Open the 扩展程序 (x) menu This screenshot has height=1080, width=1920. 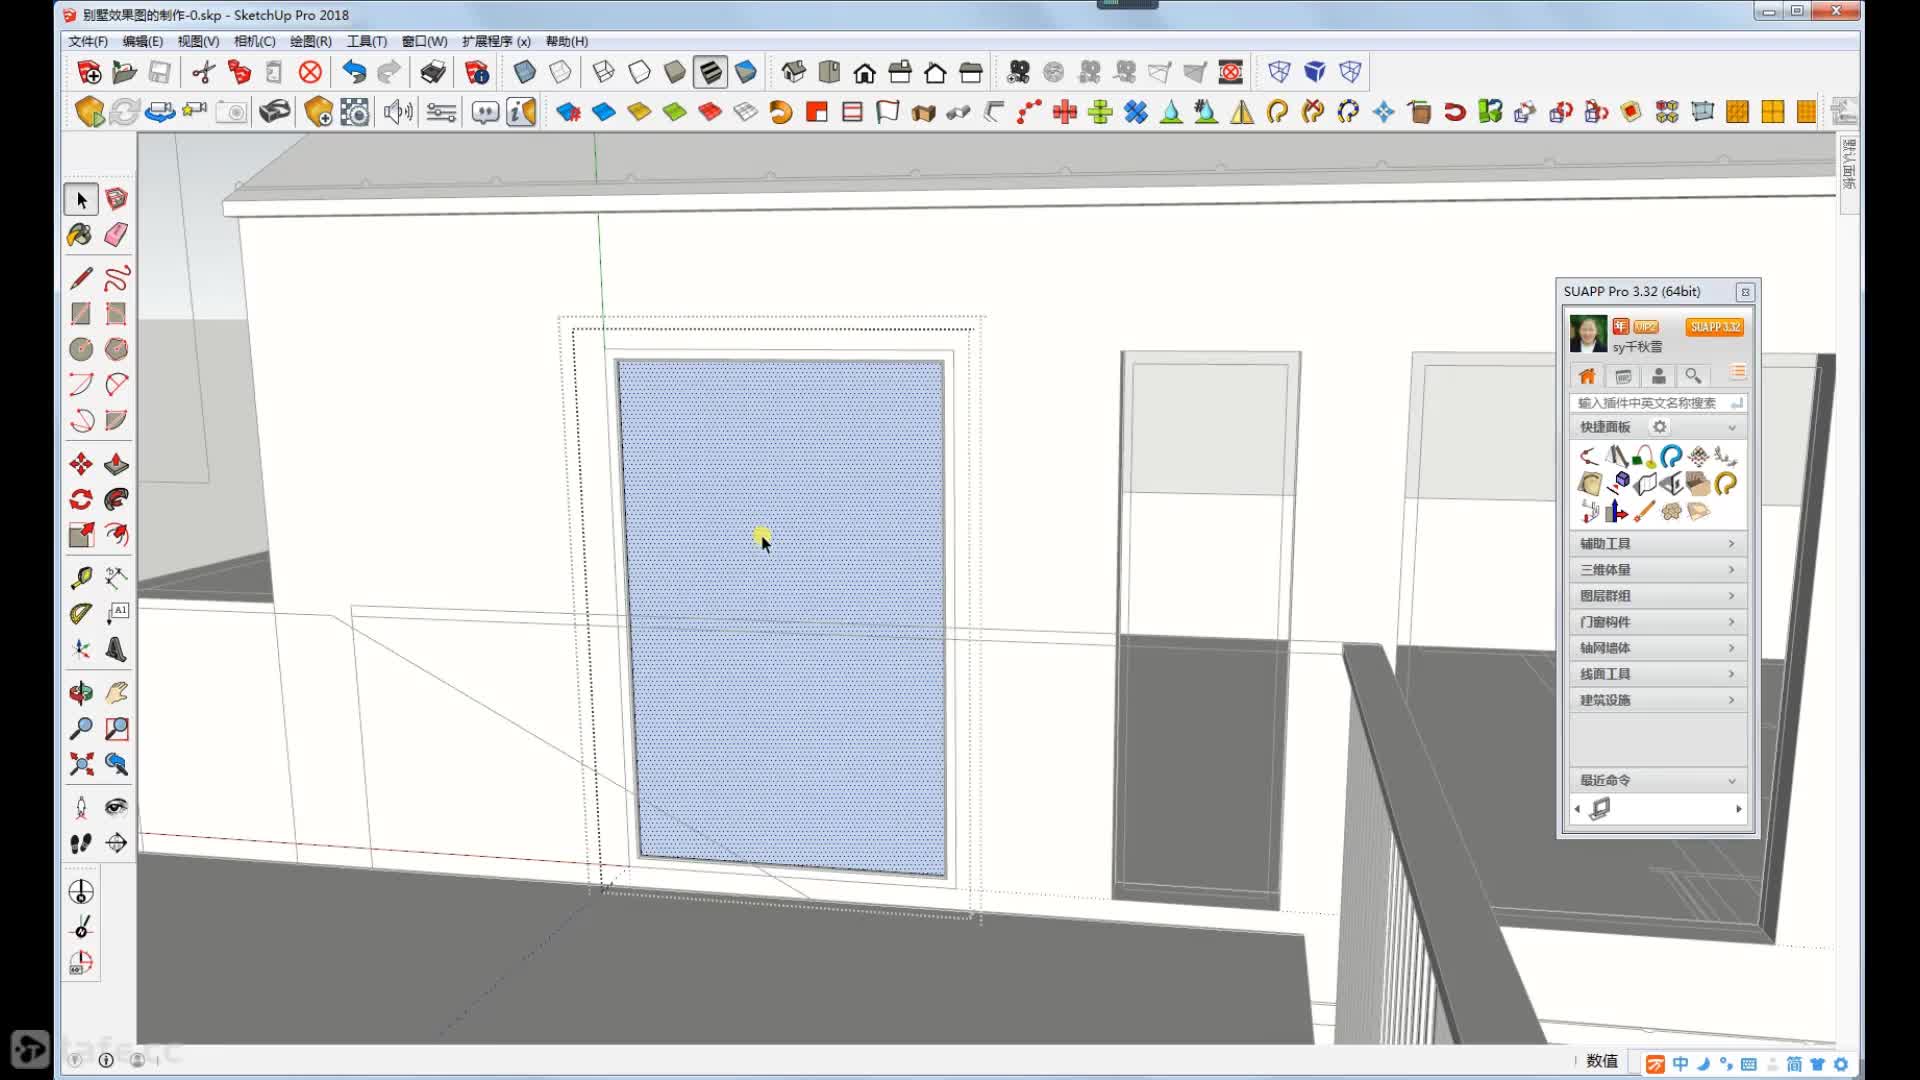[496, 41]
